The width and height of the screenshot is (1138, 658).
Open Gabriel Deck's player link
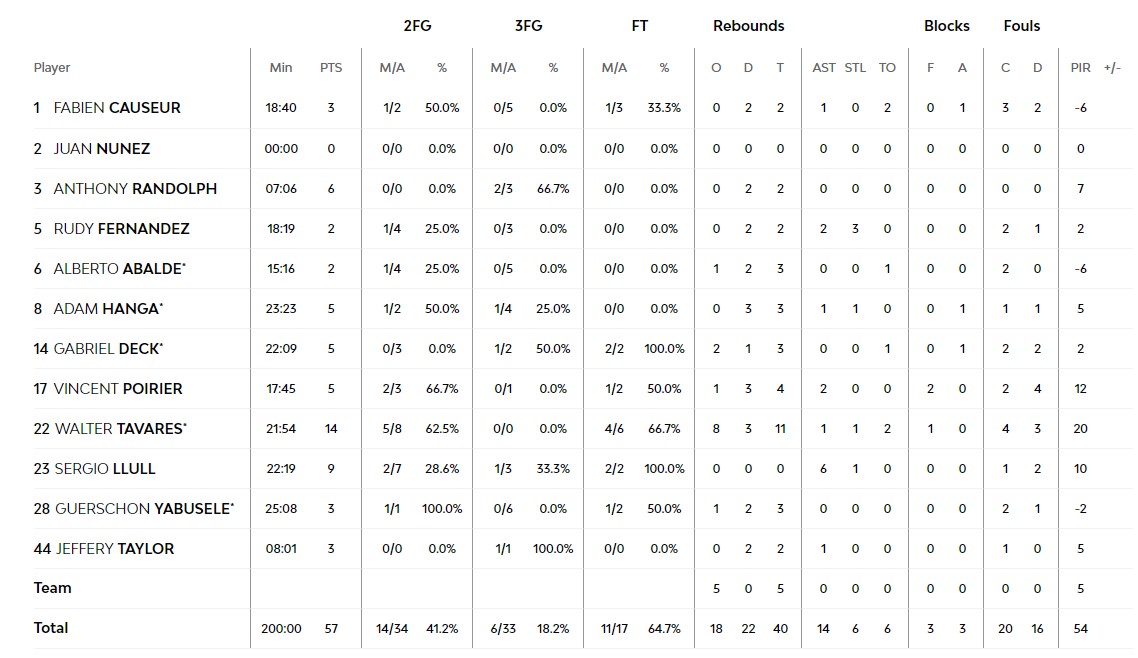[105, 349]
